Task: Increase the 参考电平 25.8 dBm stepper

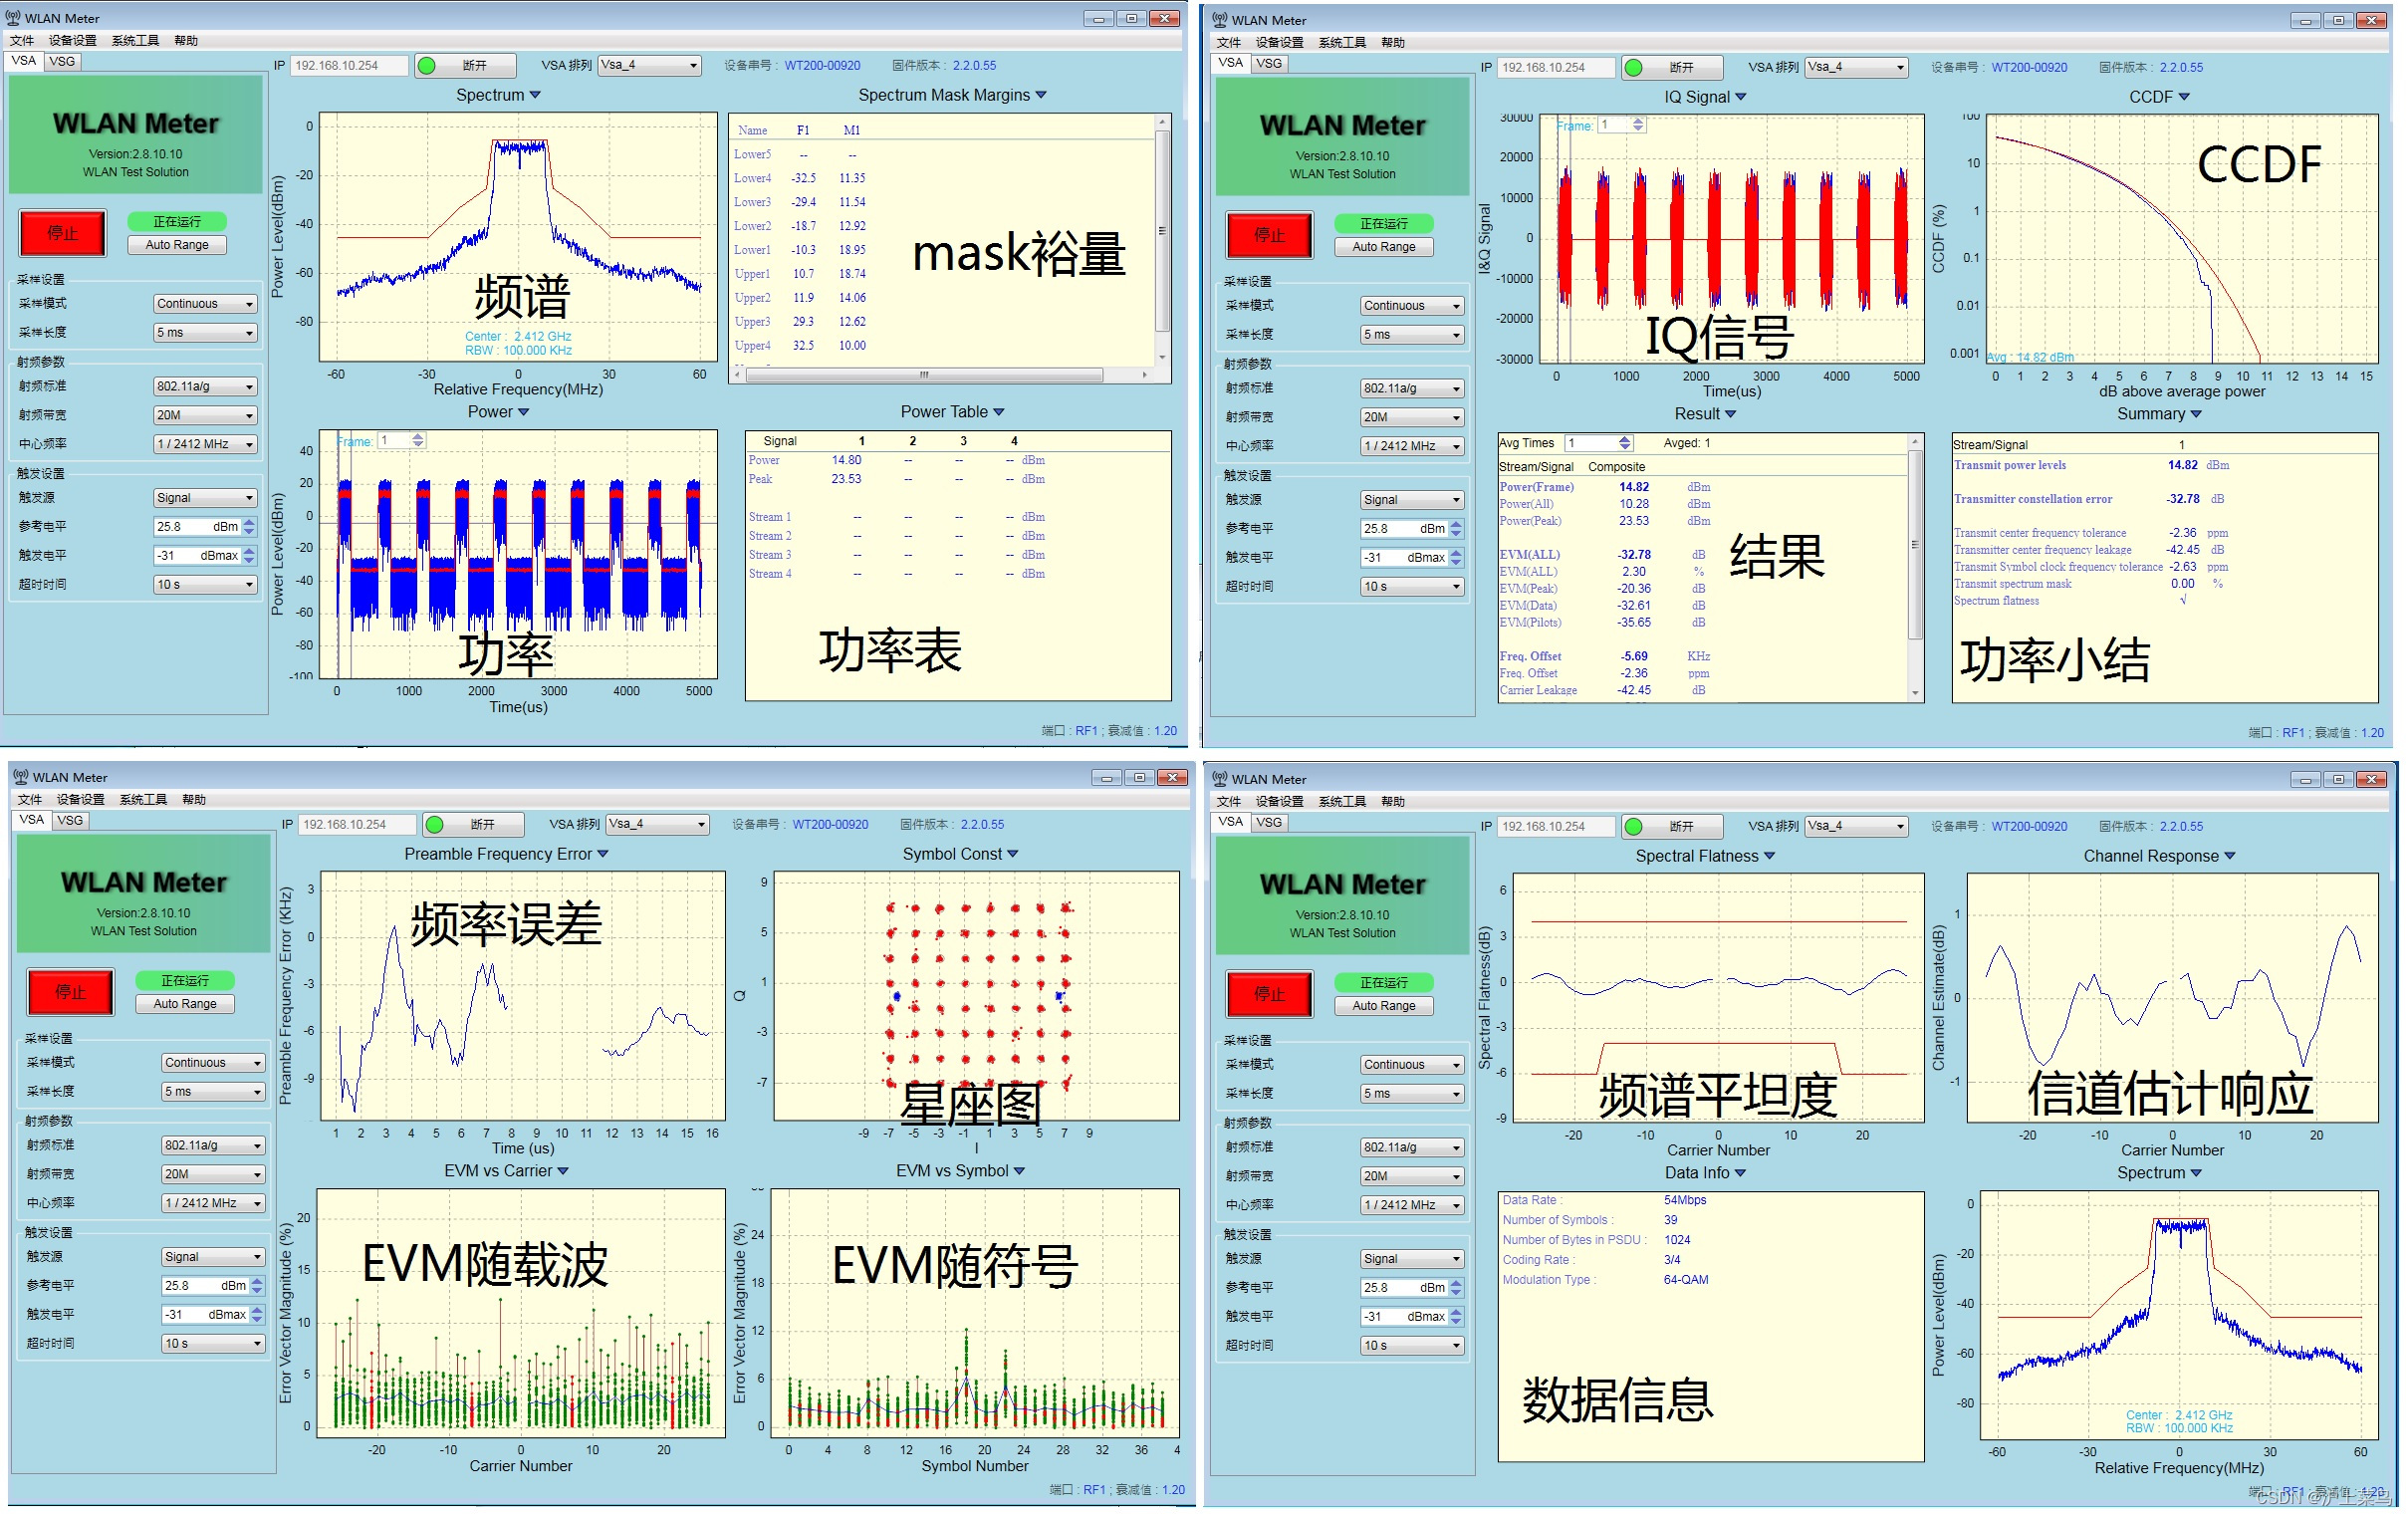Action: pos(249,522)
